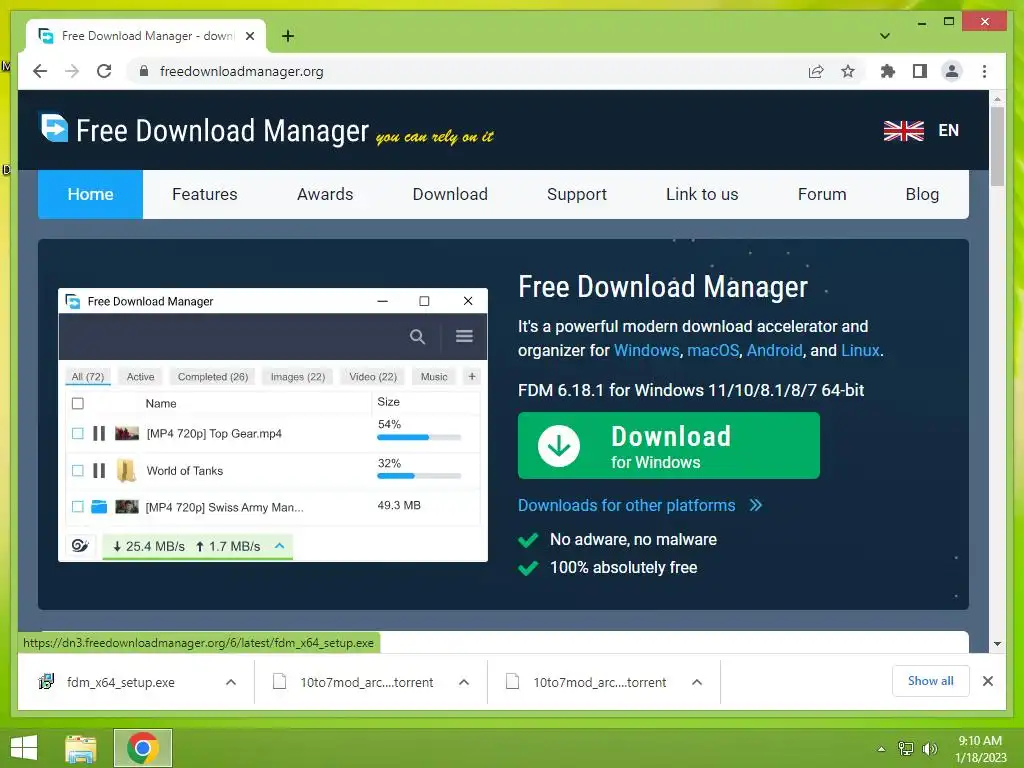Expand options for fdm_x64_setup.exe download
Viewport: 1024px width, 768px height.
pos(231,682)
